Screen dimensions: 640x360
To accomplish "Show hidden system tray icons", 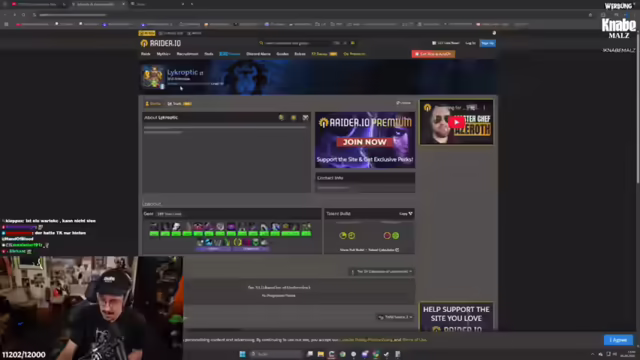I will click(x=593, y=354).
